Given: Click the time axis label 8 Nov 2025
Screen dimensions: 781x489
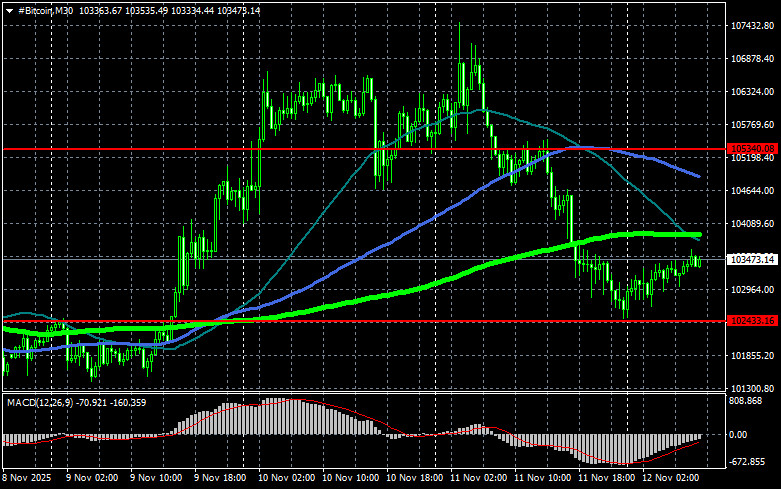Looking at the screenshot, I should [27, 478].
